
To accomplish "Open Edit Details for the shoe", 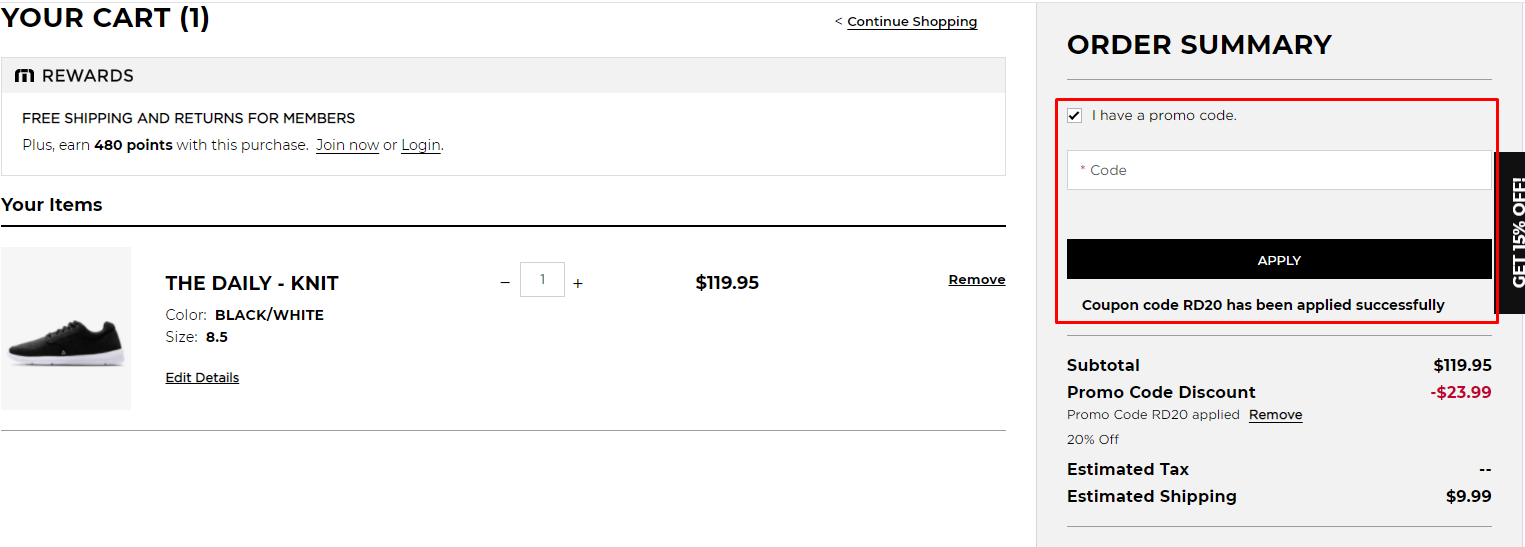I will (x=202, y=378).
